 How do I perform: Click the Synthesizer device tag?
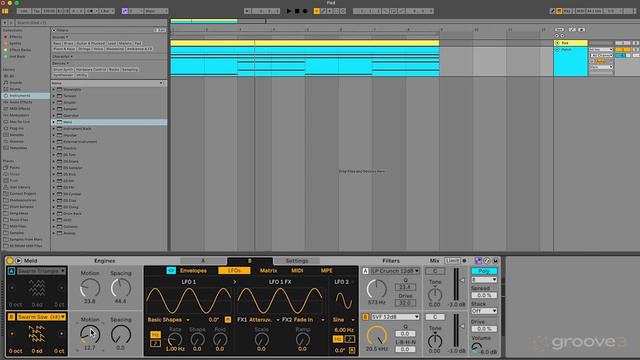(x=63, y=75)
